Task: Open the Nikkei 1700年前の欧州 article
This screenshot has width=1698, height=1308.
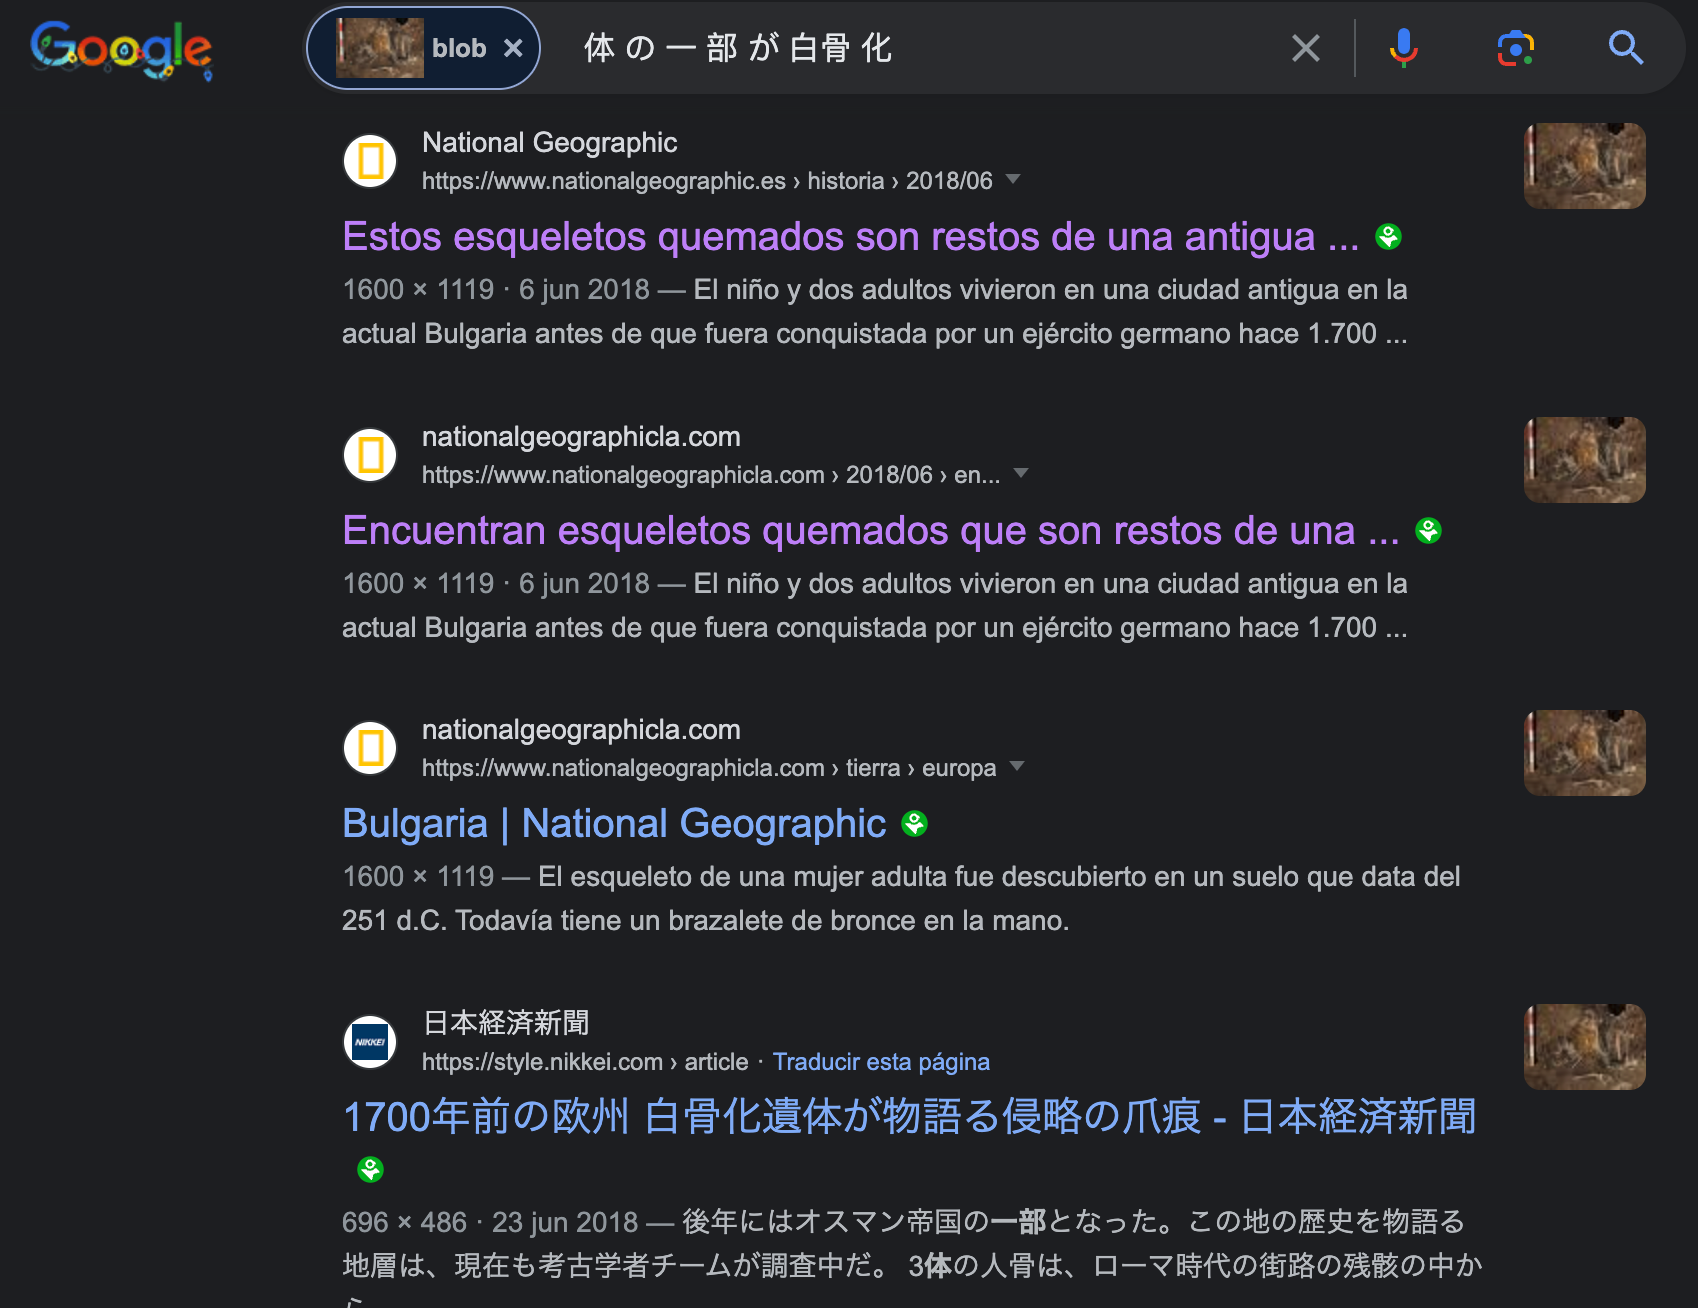Action: [908, 1117]
